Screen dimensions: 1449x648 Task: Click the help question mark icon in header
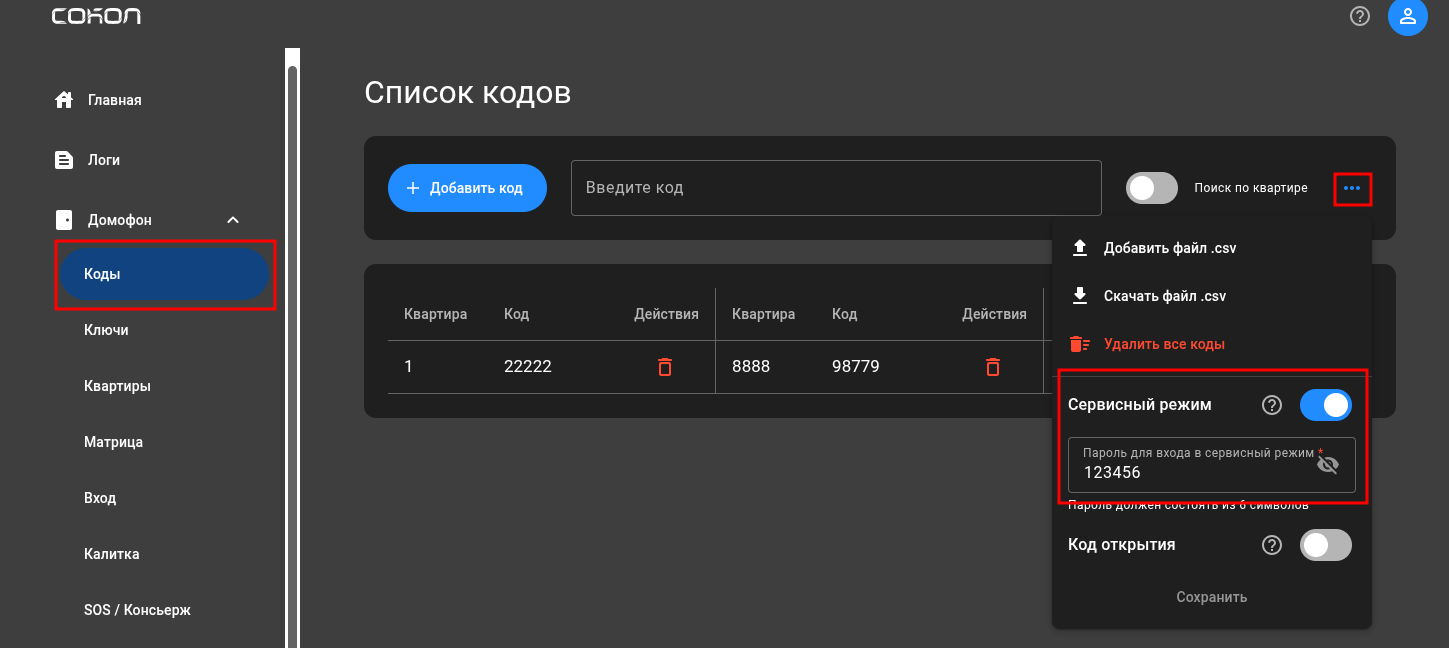pyautogui.click(x=1359, y=16)
